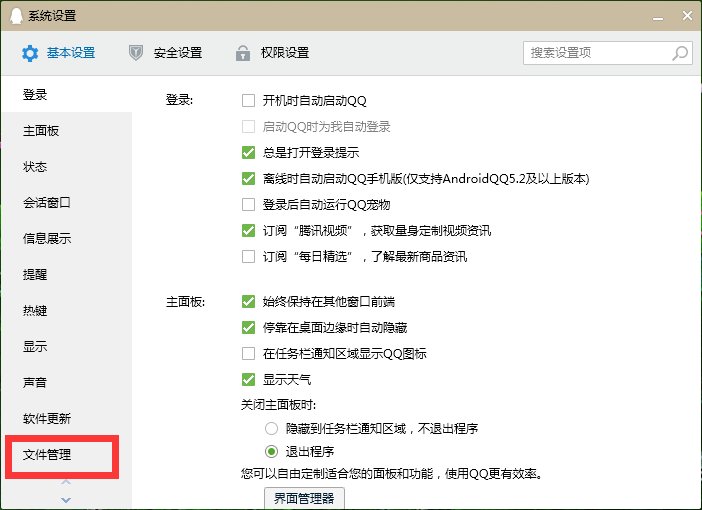Click the 界面管理器 button
Screen dimensions: 702x510
coord(304,498)
